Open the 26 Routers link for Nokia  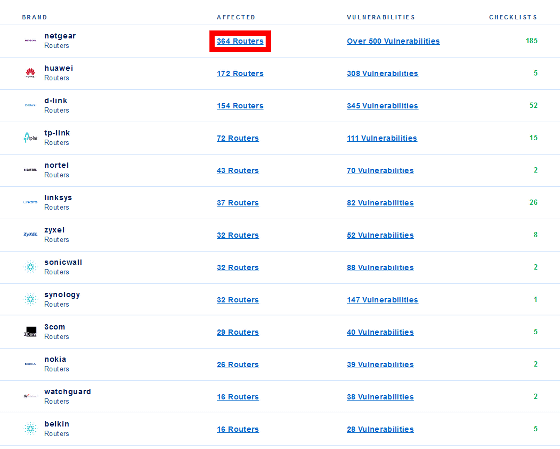pos(238,364)
